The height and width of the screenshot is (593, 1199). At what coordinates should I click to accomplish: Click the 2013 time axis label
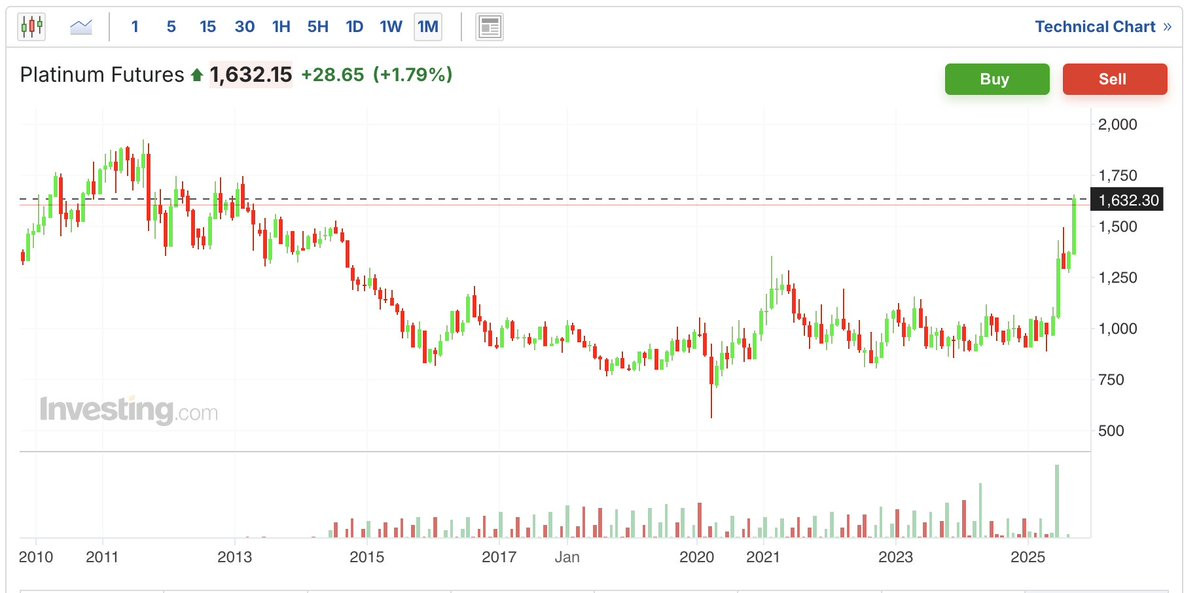(235, 556)
